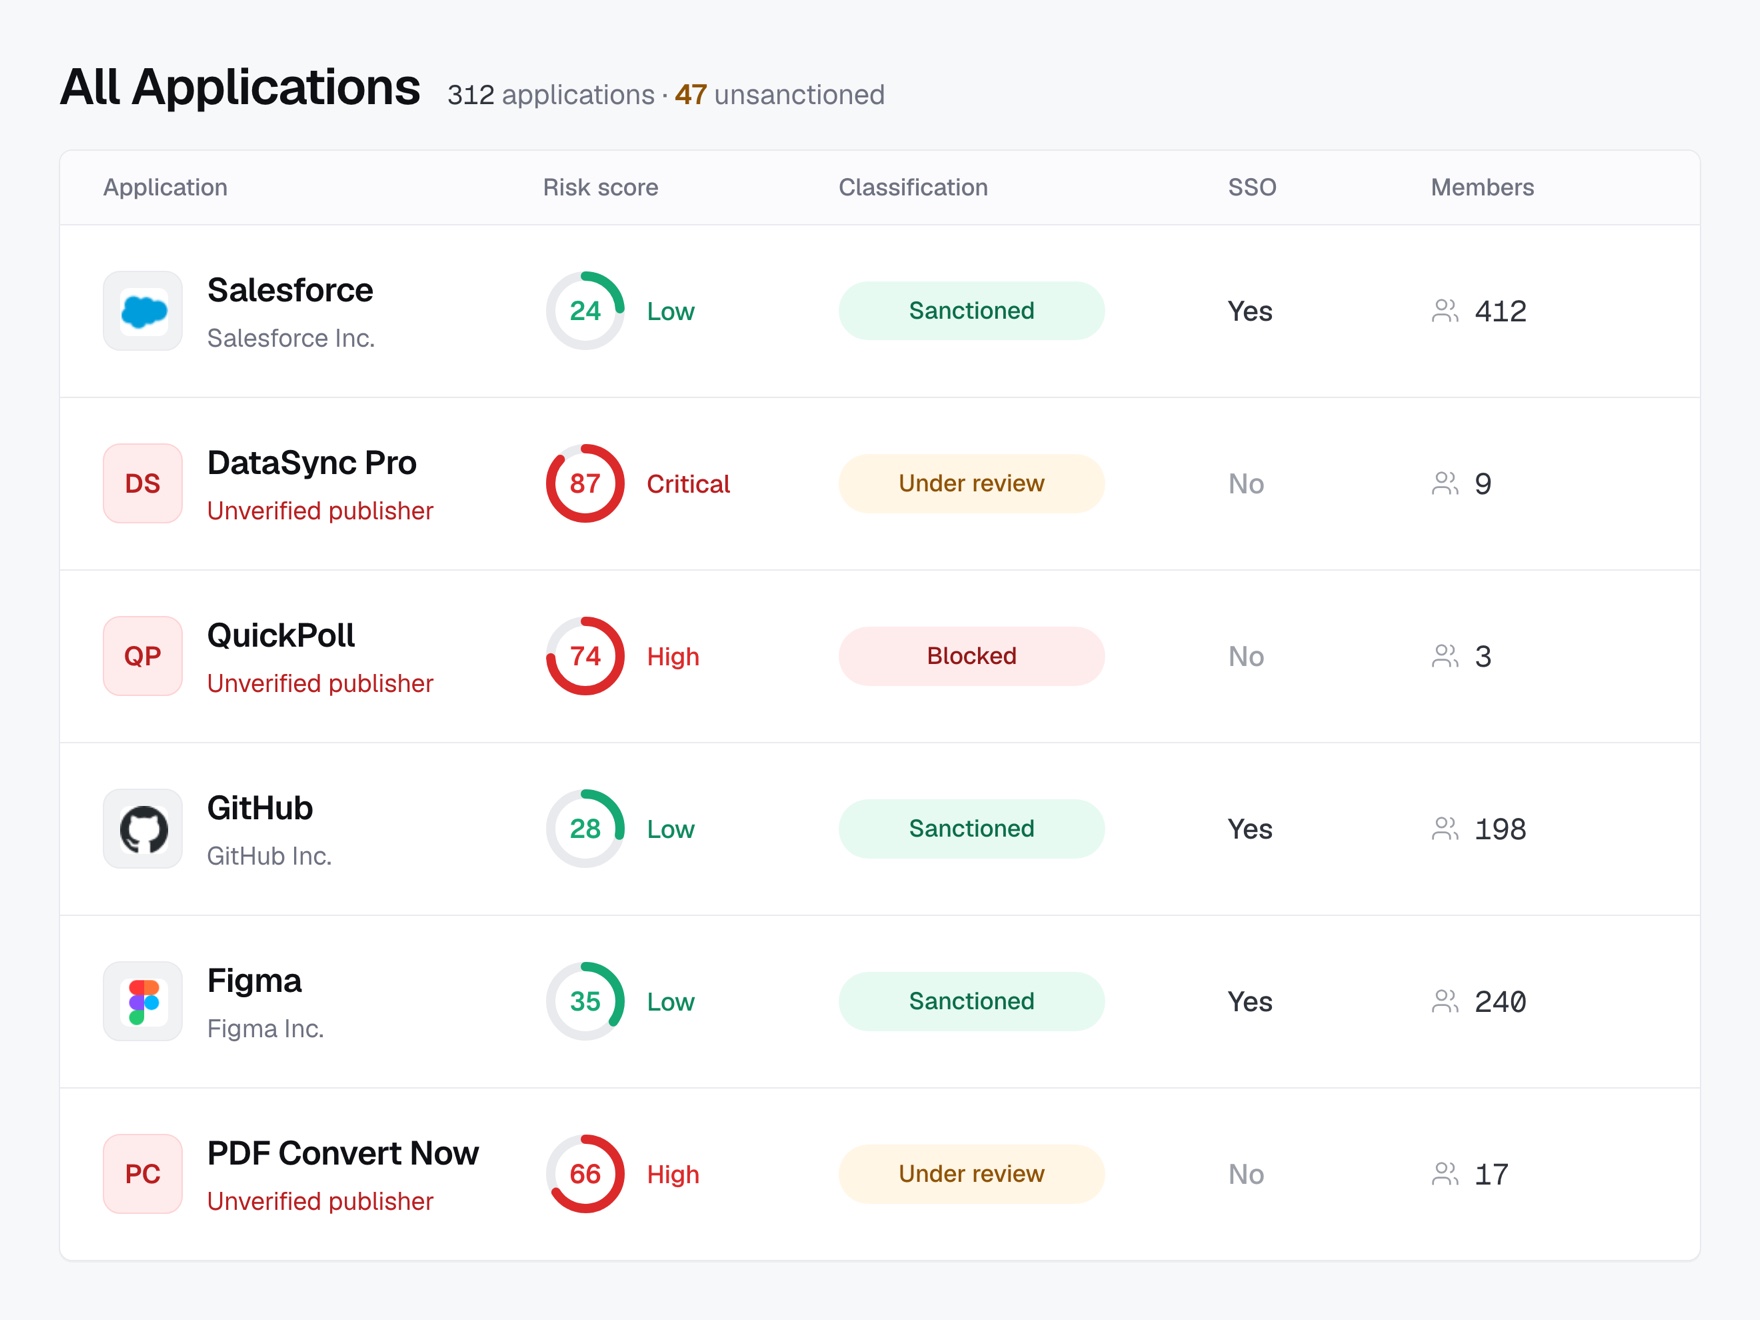Click Sanctioned badge in Salesforce row
Image resolution: width=1760 pixels, height=1320 pixels.
[x=971, y=311]
